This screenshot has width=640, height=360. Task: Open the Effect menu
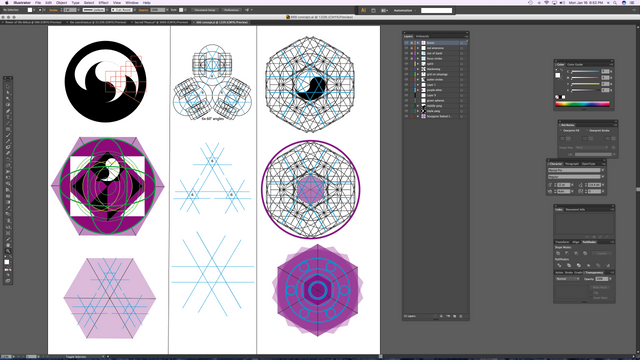click(104, 2)
